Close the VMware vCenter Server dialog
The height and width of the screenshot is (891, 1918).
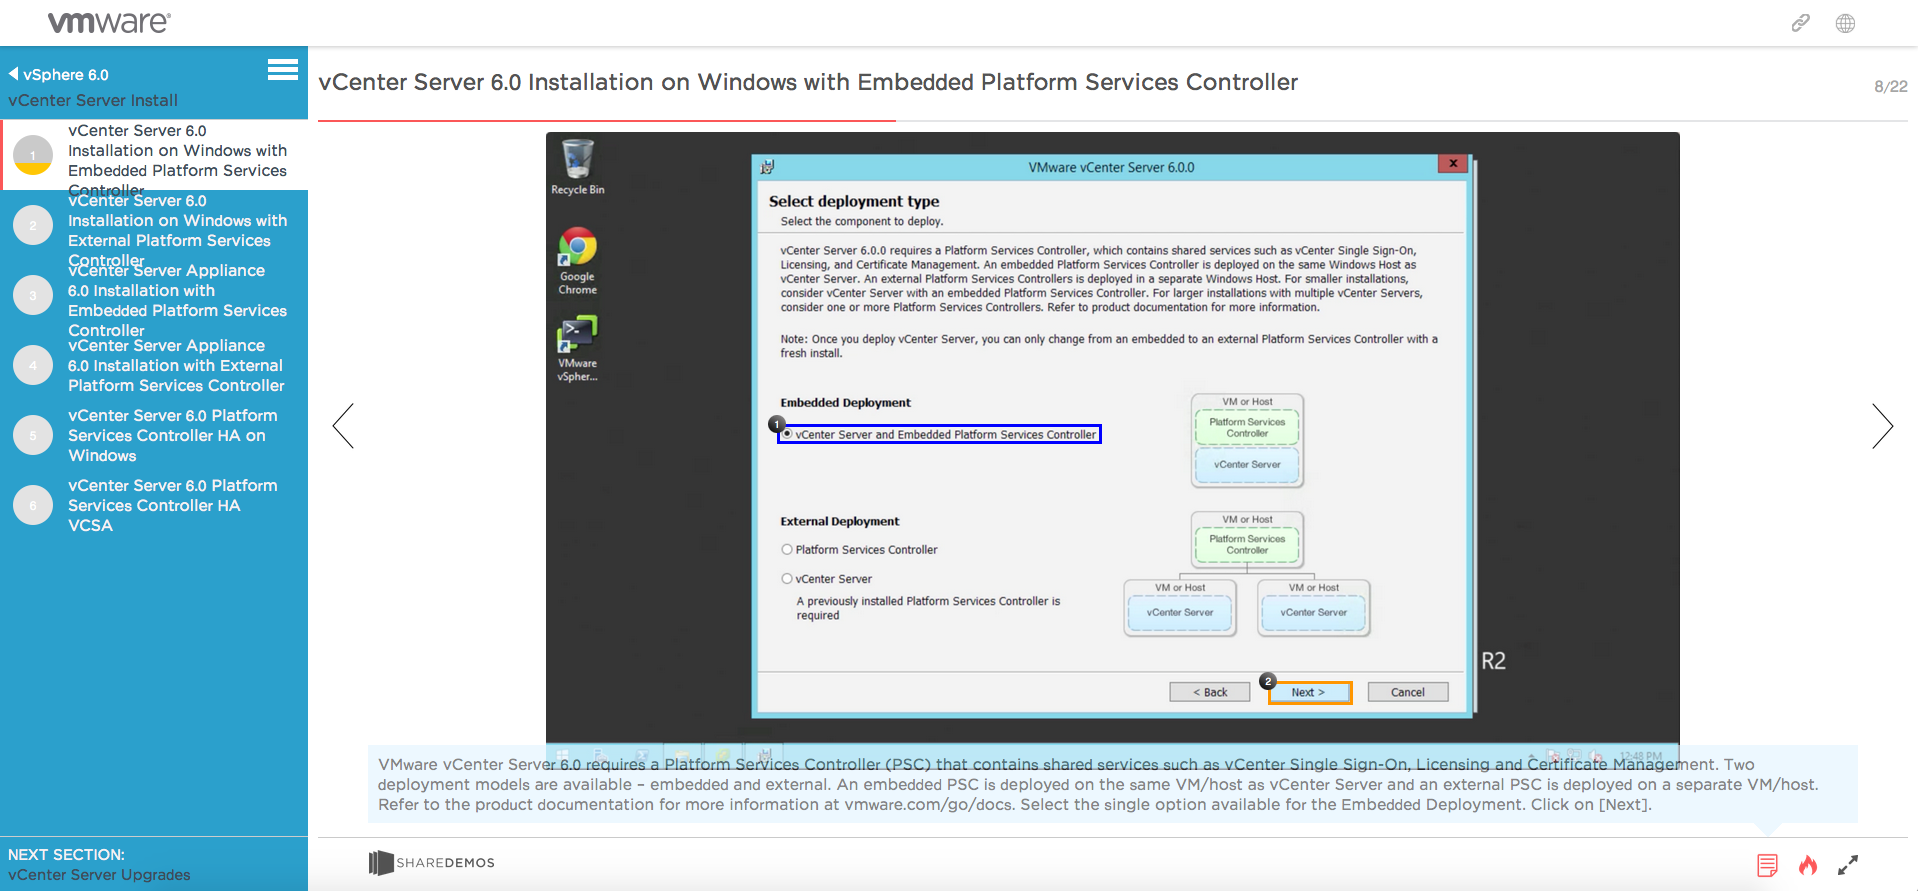point(1453,164)
